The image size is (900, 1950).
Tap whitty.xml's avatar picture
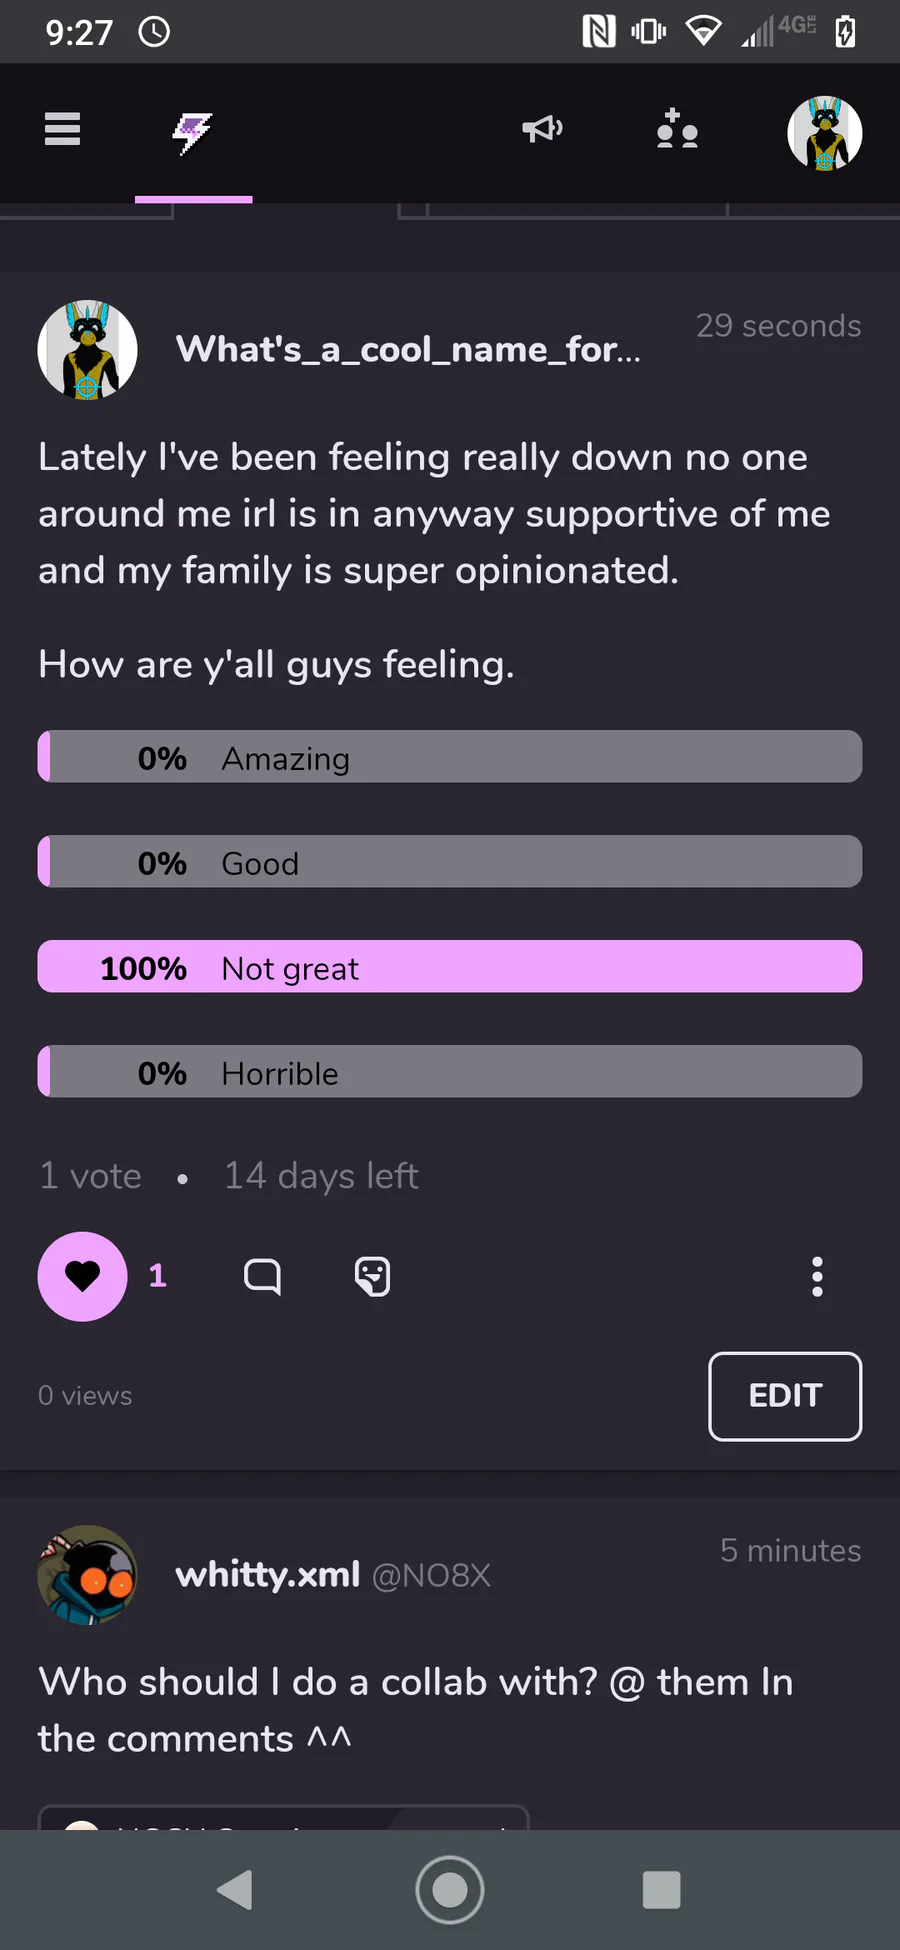[87, 1575]
